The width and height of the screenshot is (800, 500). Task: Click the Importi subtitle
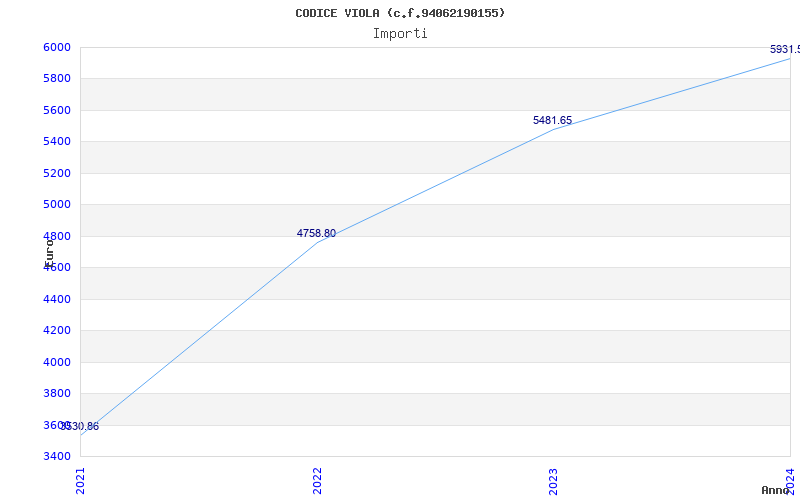point(400,34)
